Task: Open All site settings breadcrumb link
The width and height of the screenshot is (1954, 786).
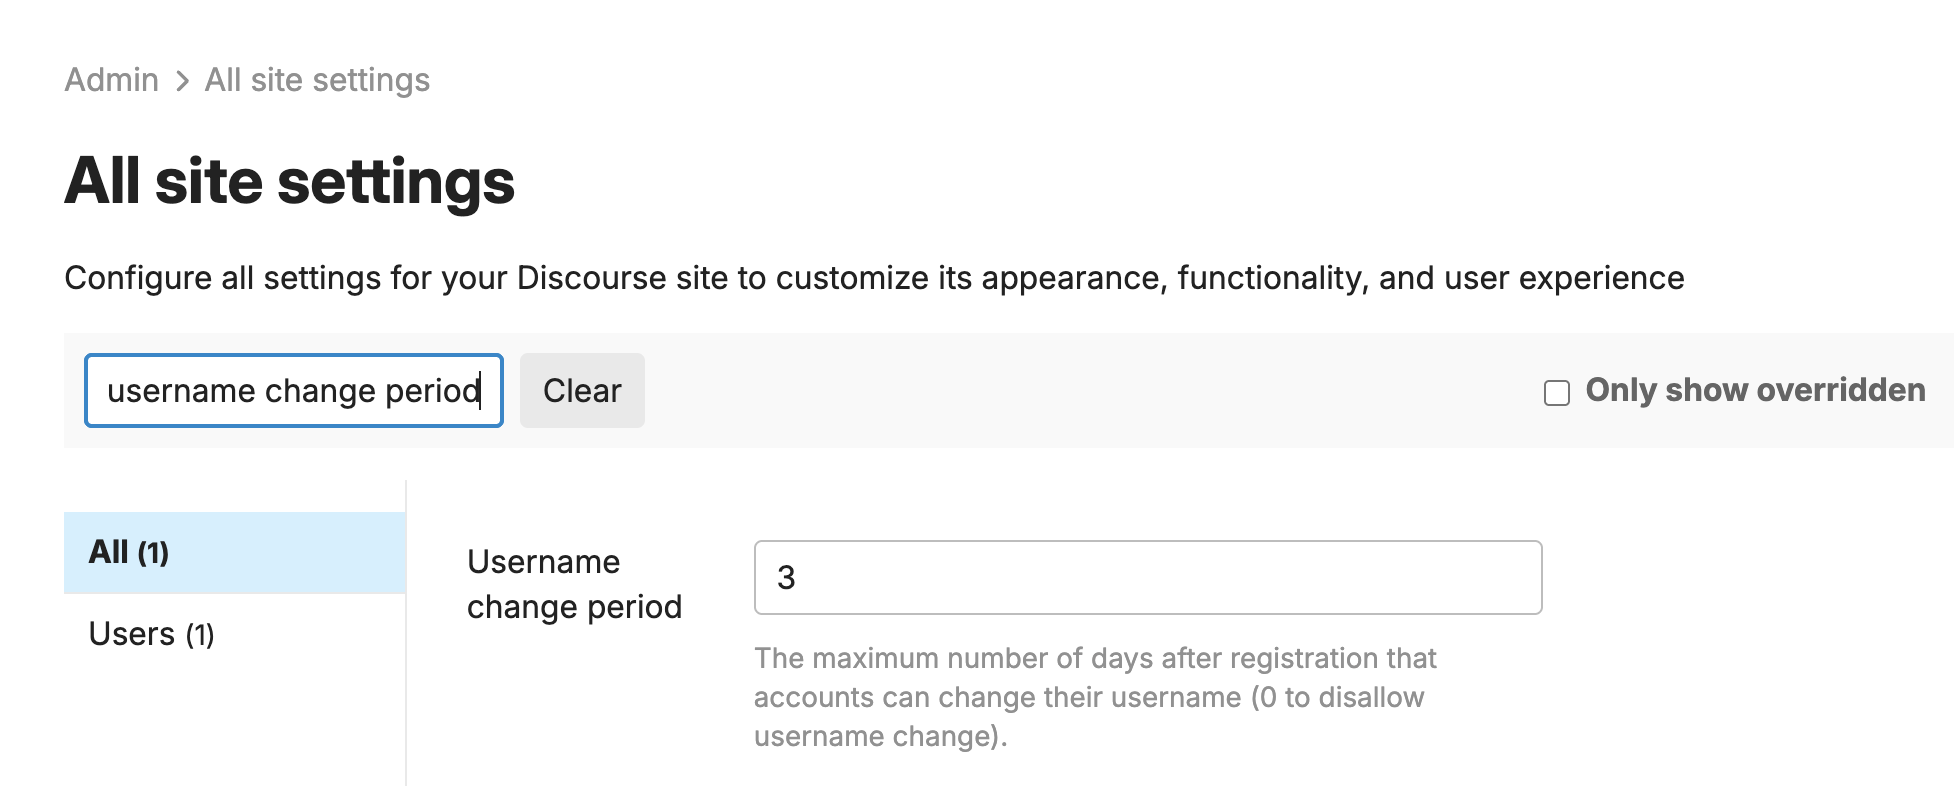Action: (x=317, y=80)
